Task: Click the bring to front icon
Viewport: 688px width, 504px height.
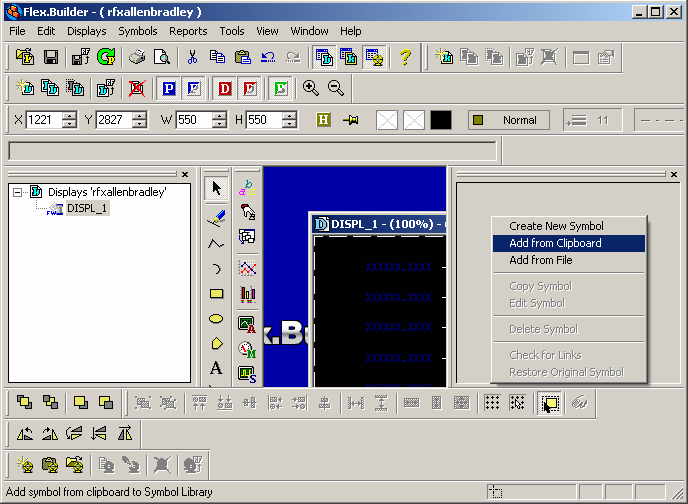Action: (x=24, y=402)
